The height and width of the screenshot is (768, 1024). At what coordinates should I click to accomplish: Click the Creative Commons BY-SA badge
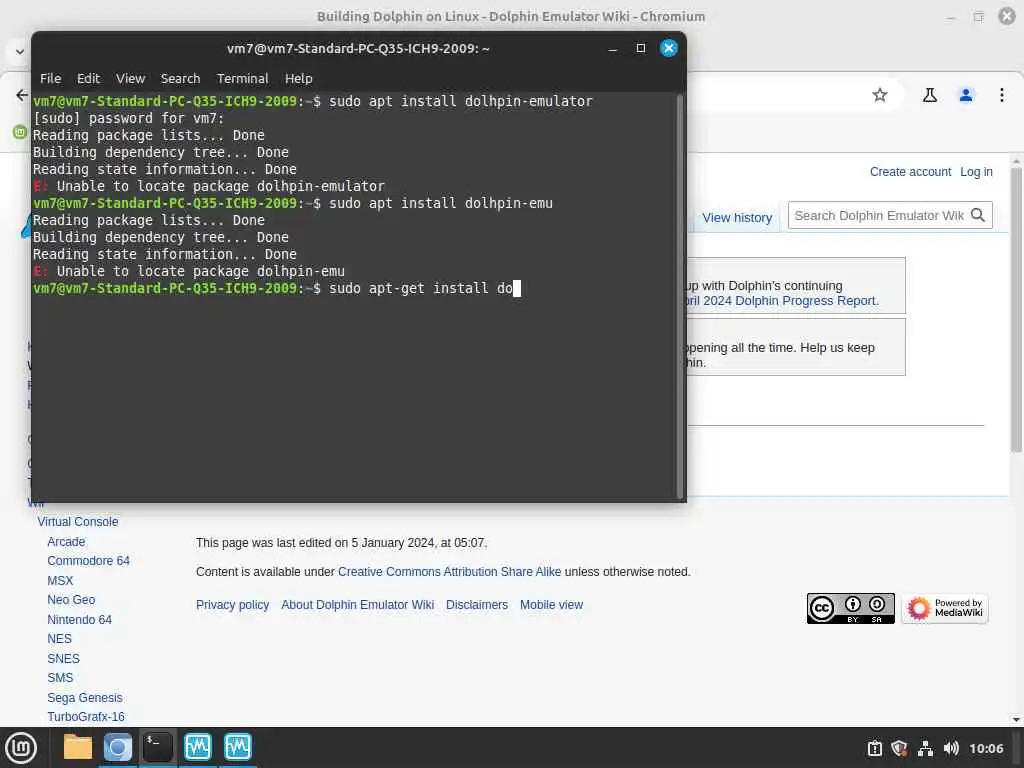tap(850, 609)
